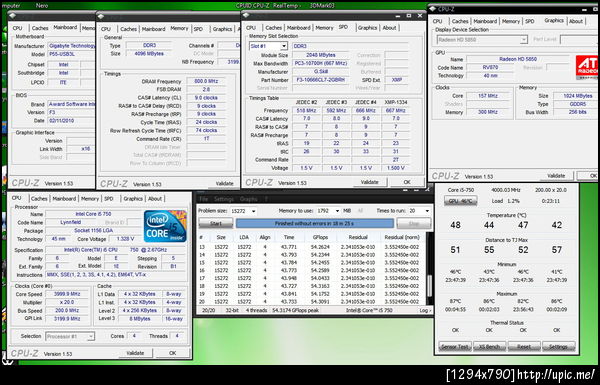The width and height of the screenshot is (600, 385).
Task: Open the Memory to use 1792 dropdown
Action: pyautogui.click(x=337, y=211)
